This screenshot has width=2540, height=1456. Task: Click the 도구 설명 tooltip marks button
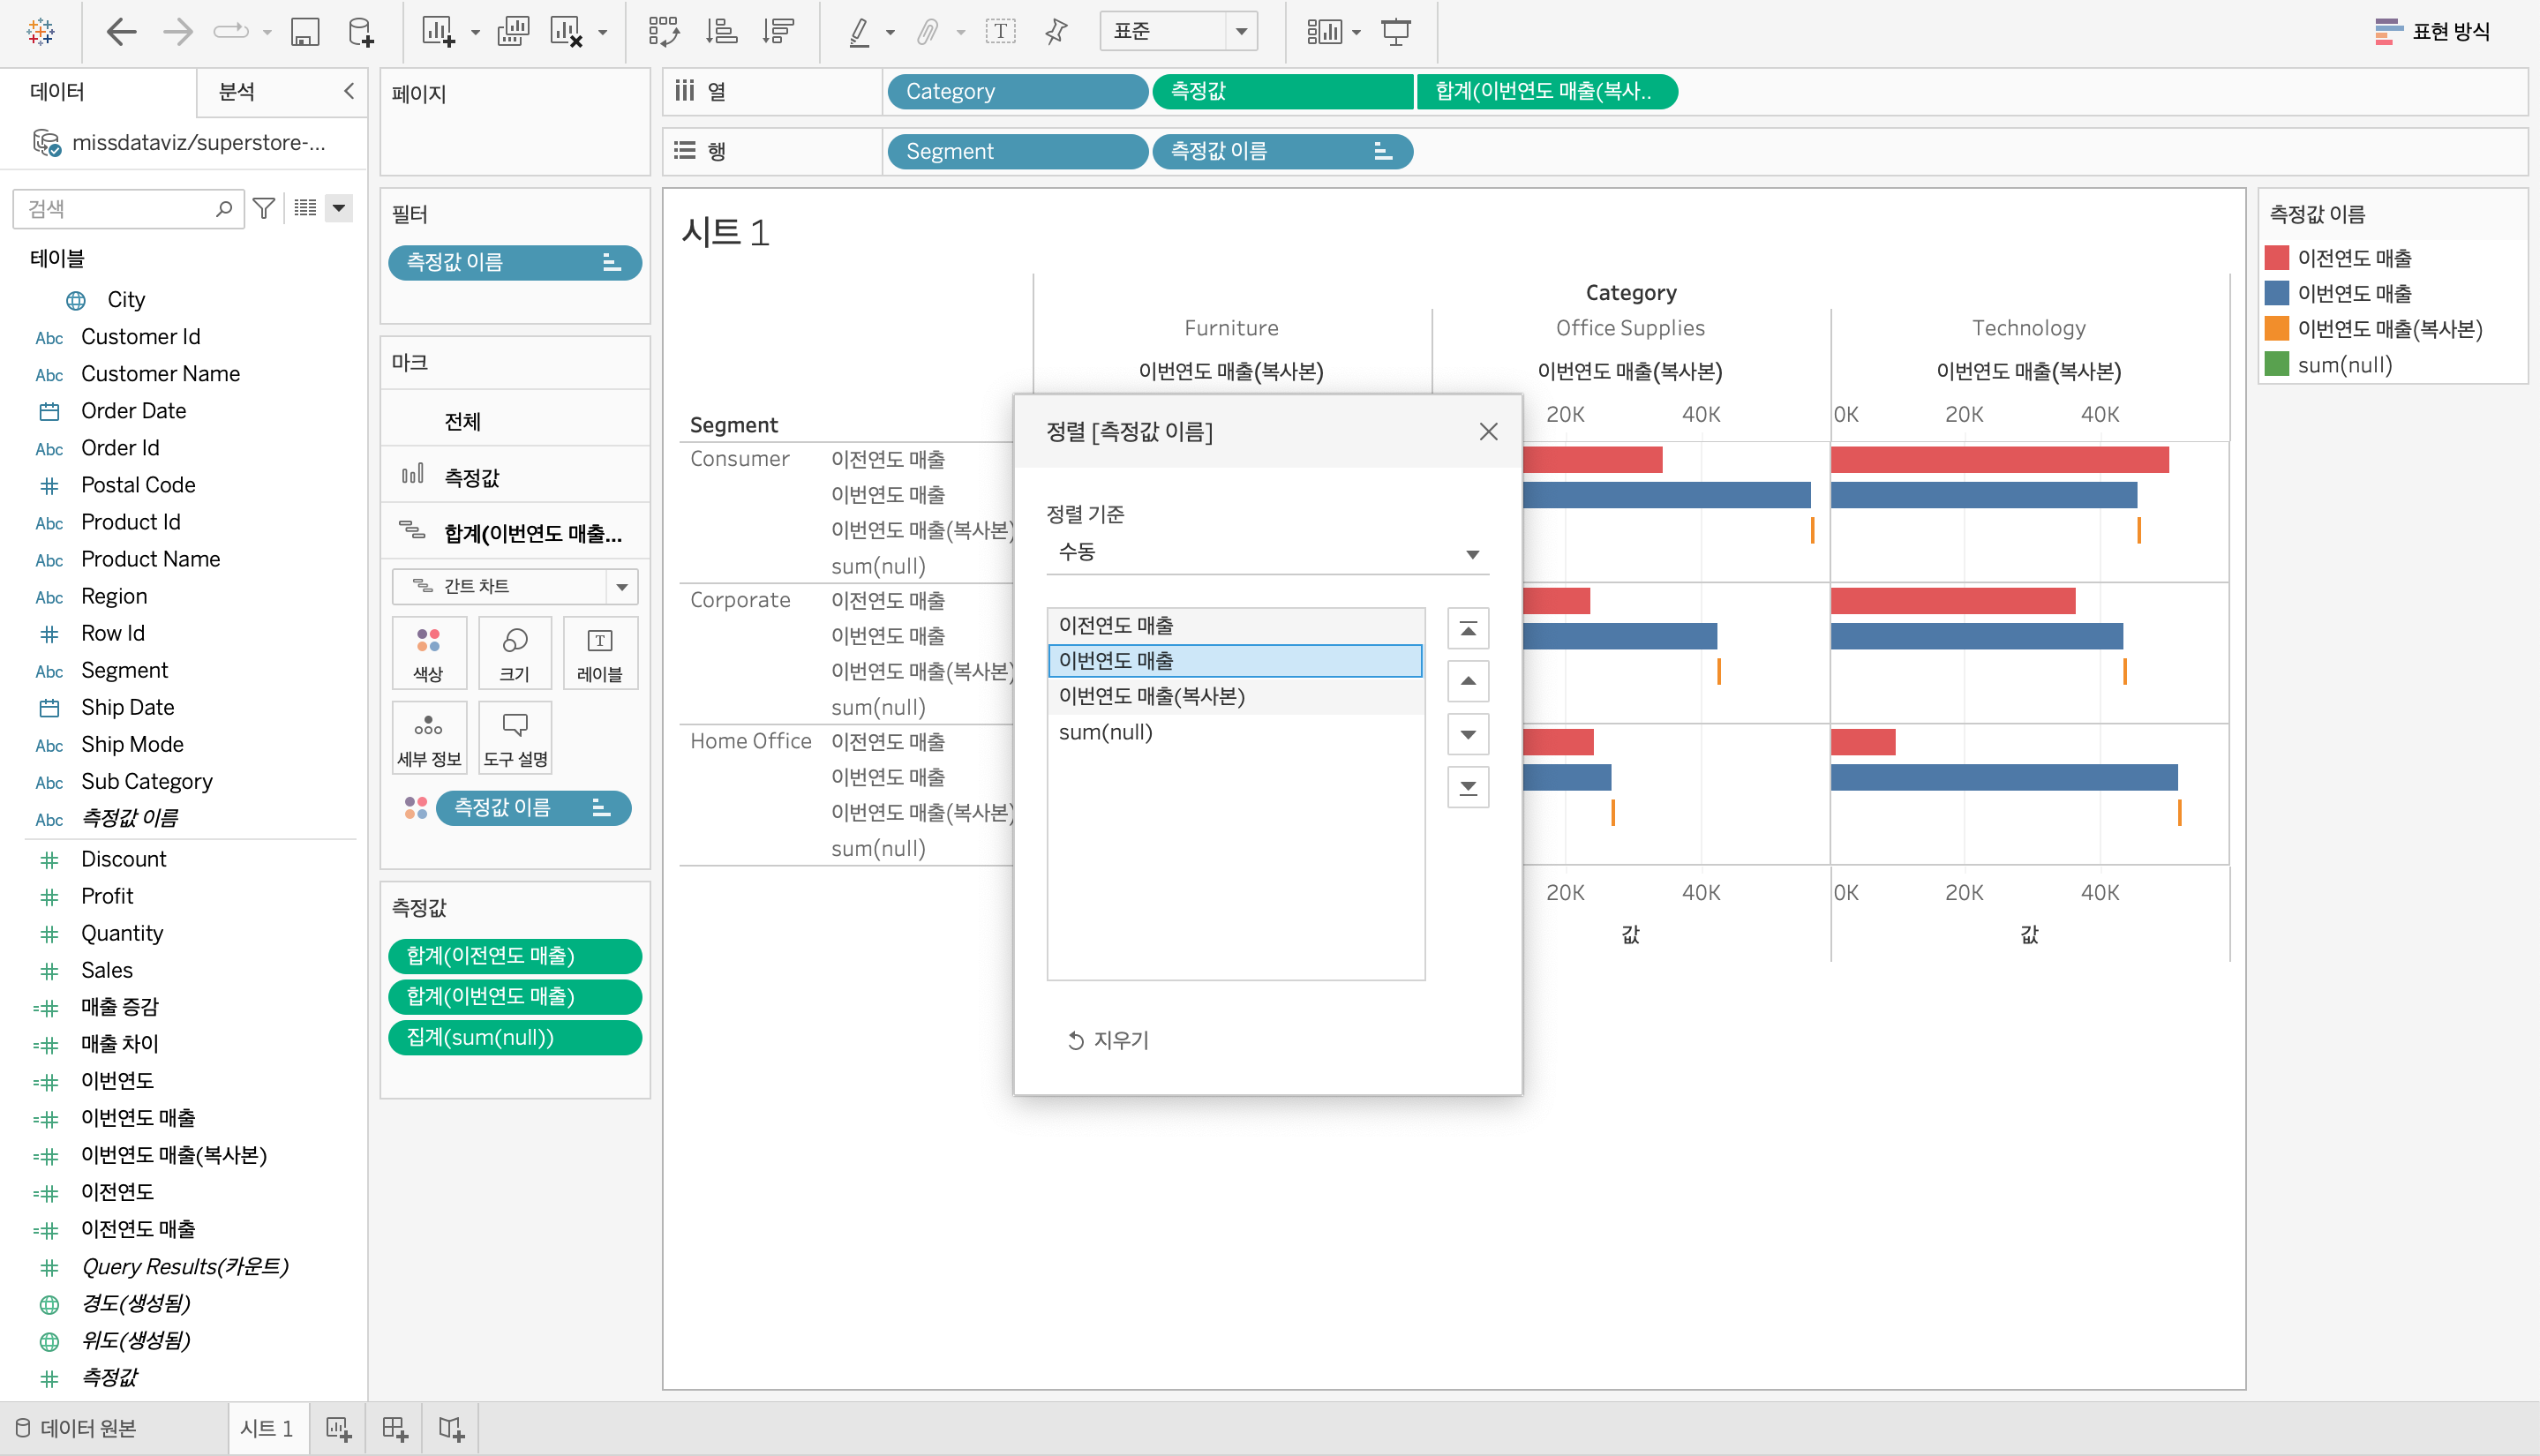click(514, 738)
